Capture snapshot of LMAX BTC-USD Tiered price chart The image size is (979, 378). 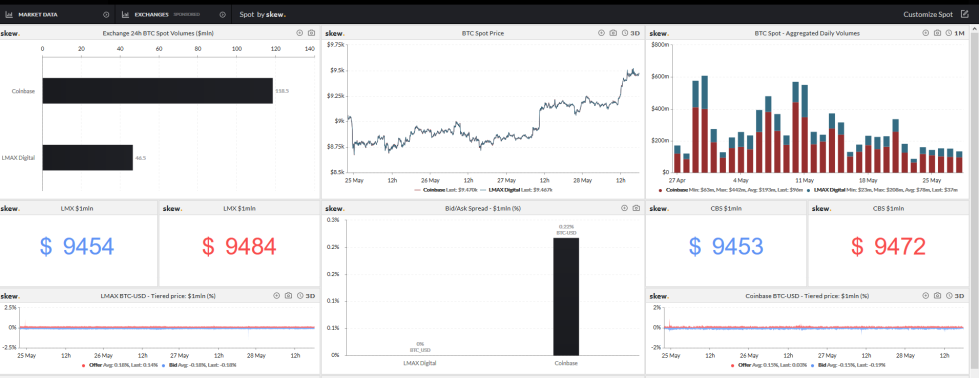[x=288, y=296]
